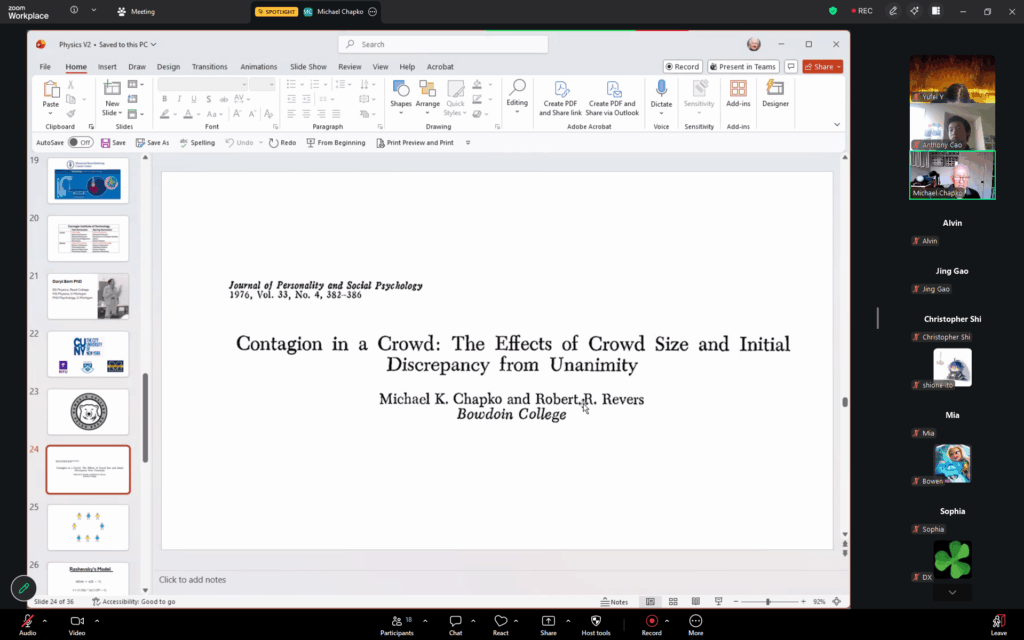
Task: Toggle Bold formatting in Font group
Action: (x=164, y=99)
